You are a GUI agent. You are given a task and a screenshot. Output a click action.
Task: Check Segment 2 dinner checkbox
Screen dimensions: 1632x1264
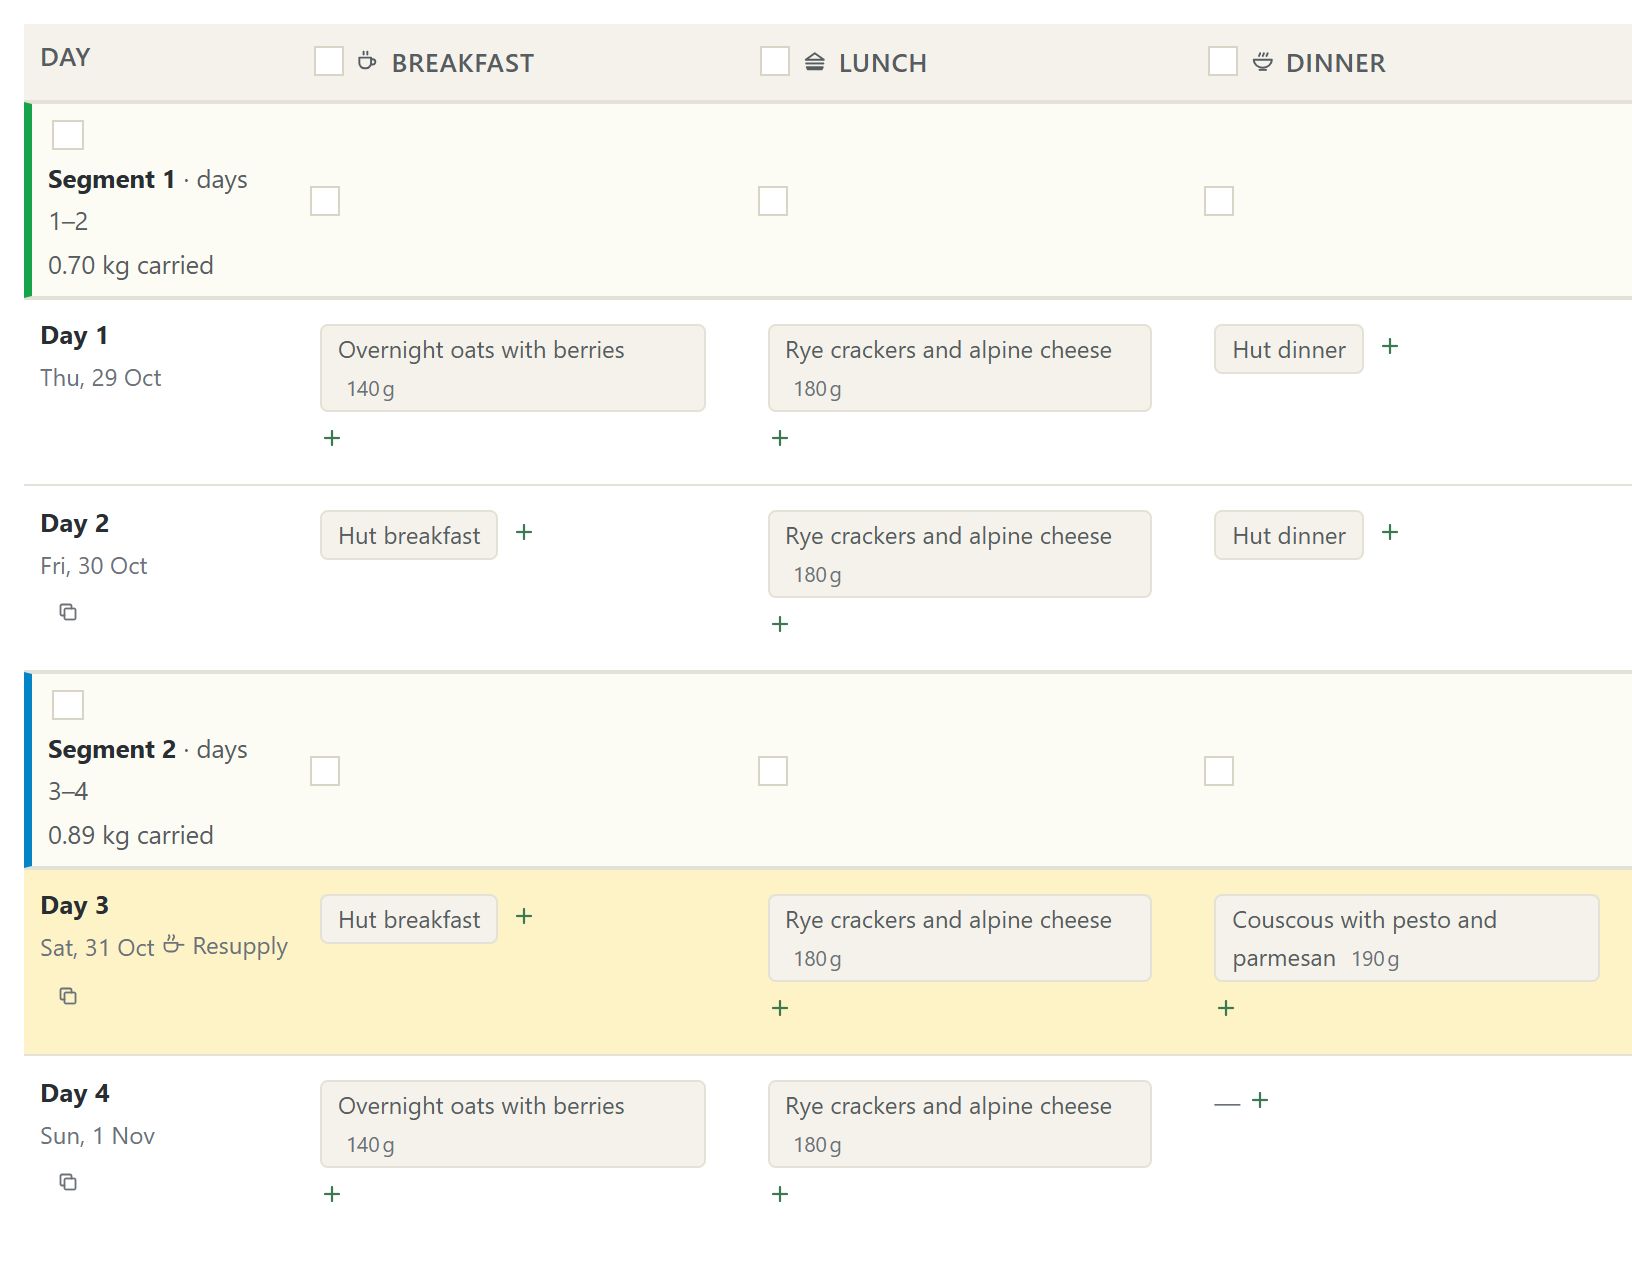(x=1219, y=771)
